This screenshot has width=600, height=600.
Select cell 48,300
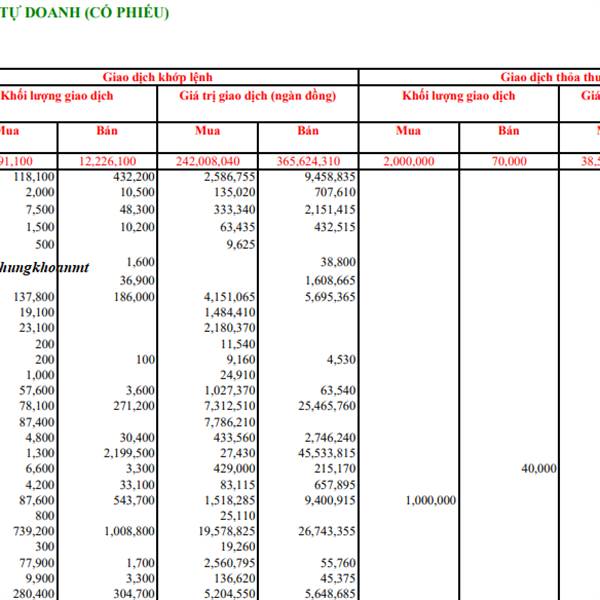point(138,210)
